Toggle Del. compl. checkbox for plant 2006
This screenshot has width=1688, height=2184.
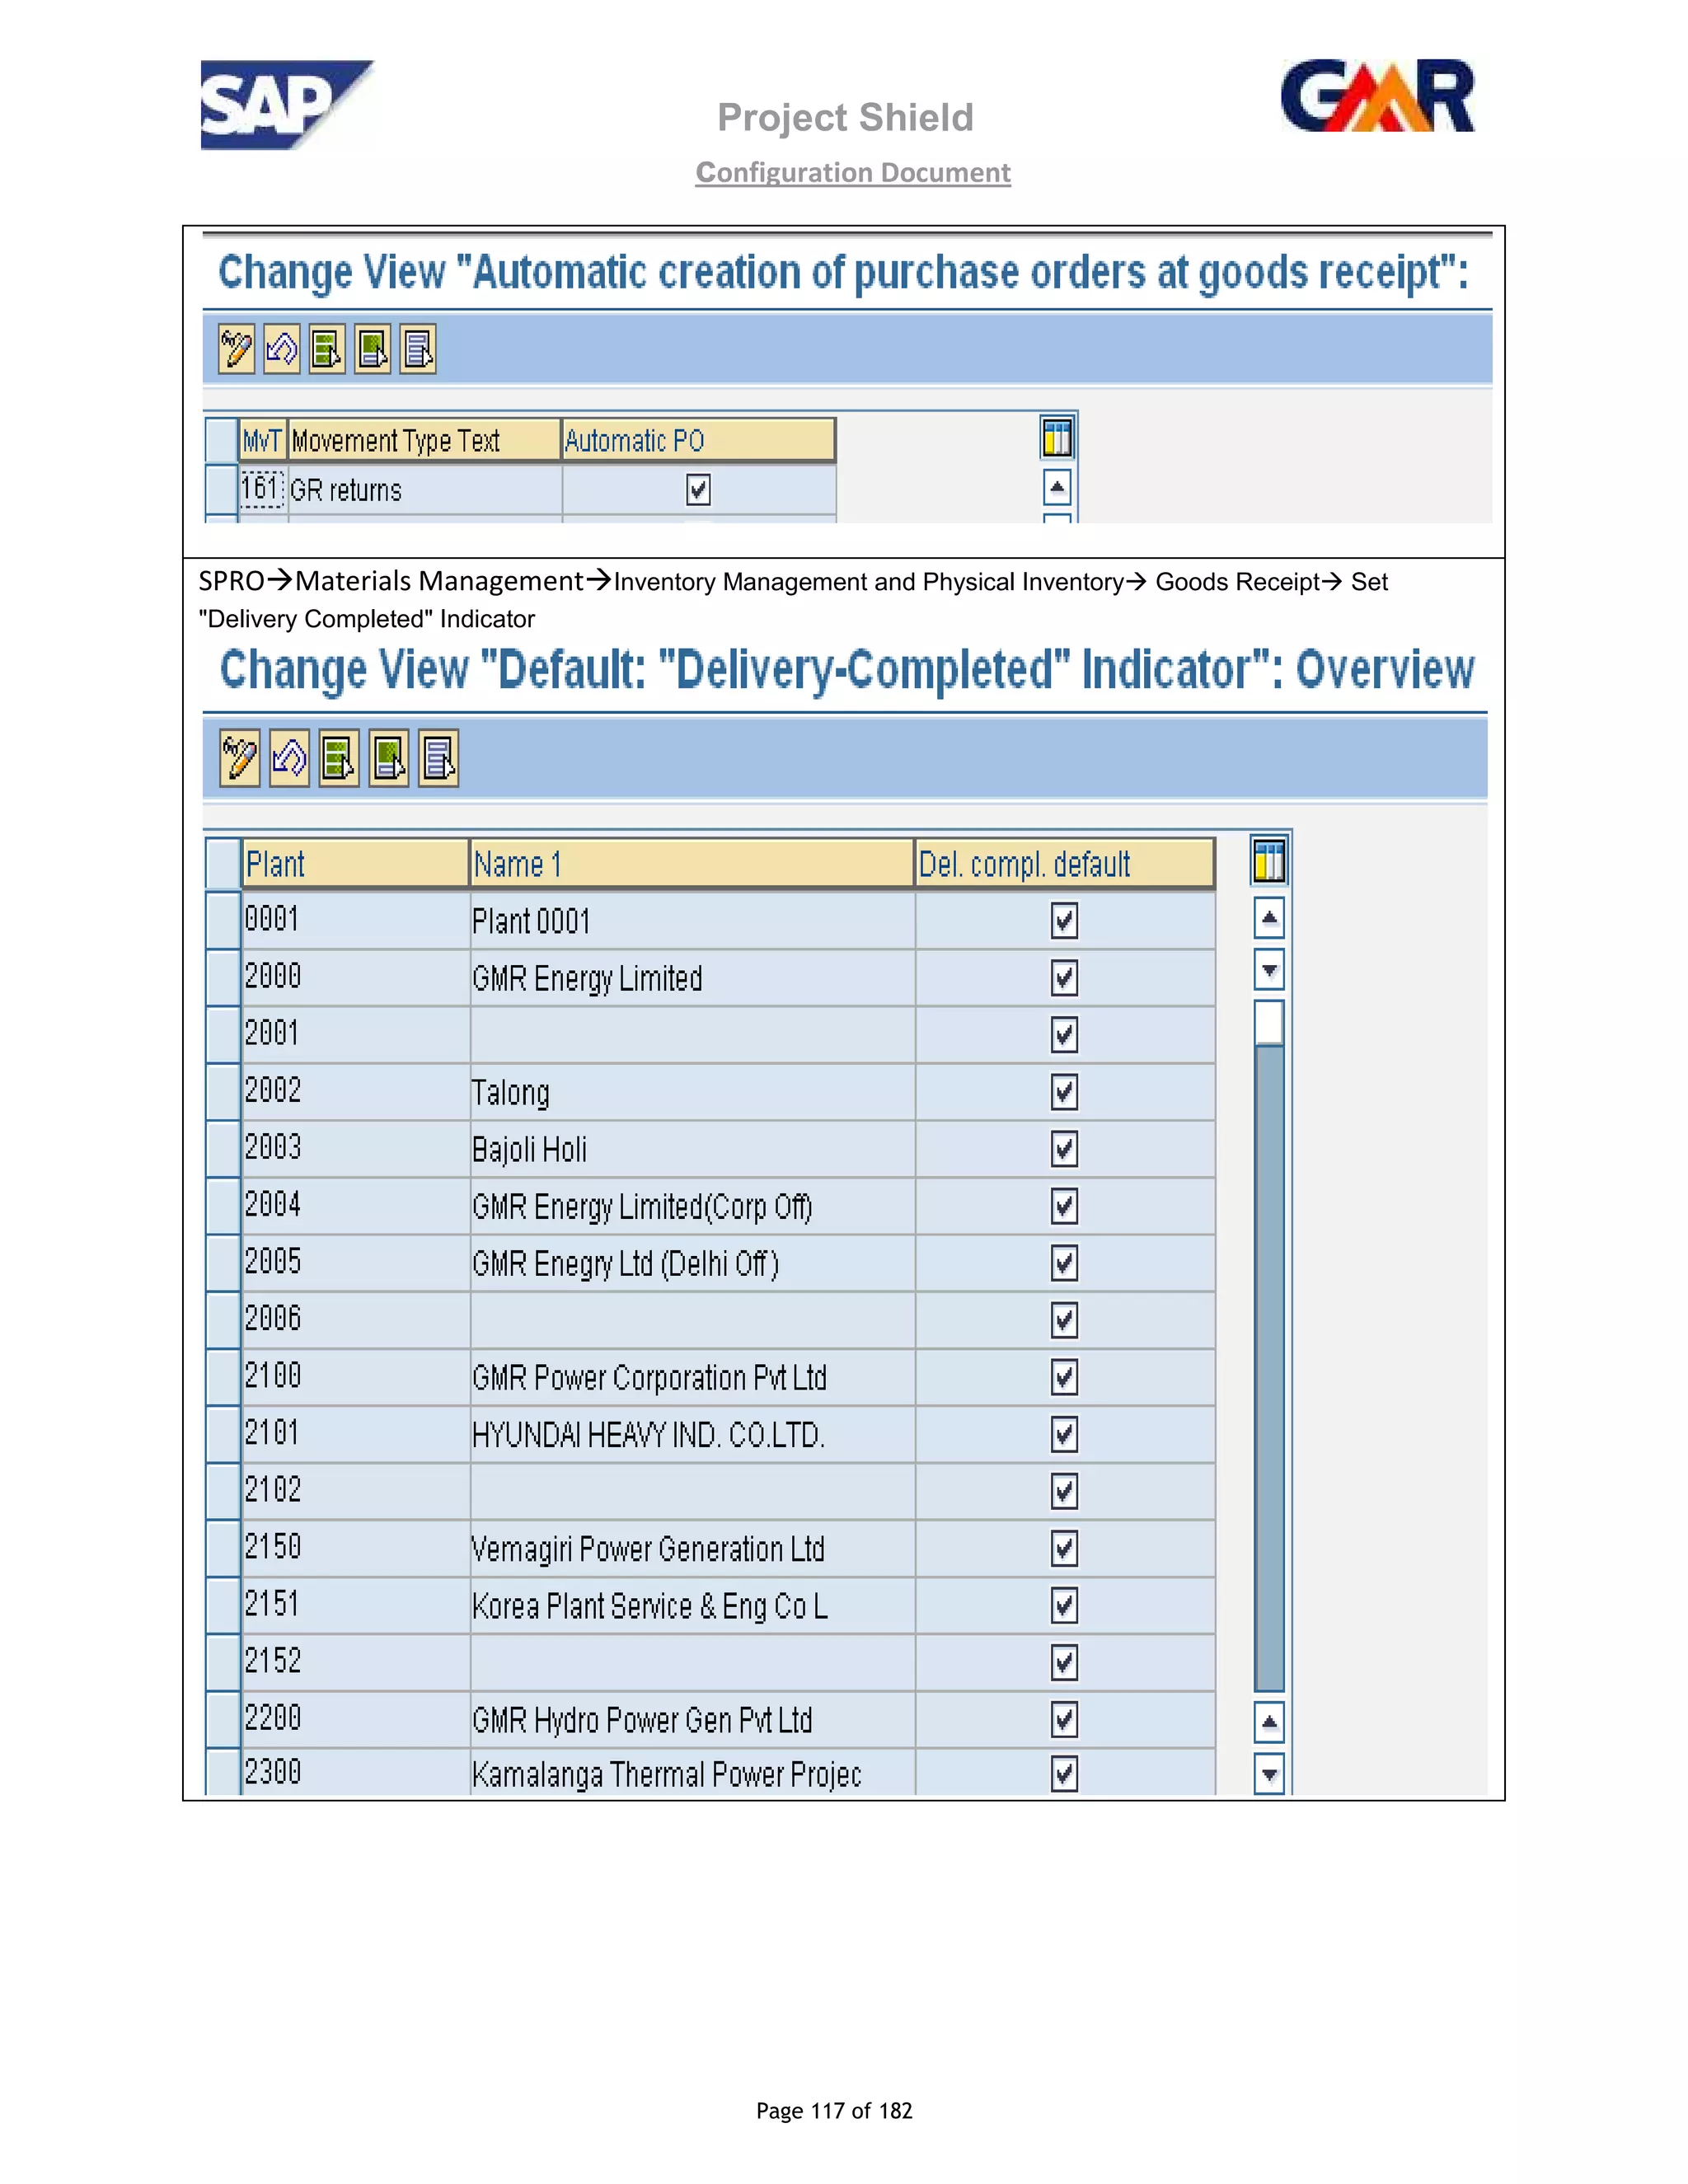click(1064, 1320)
